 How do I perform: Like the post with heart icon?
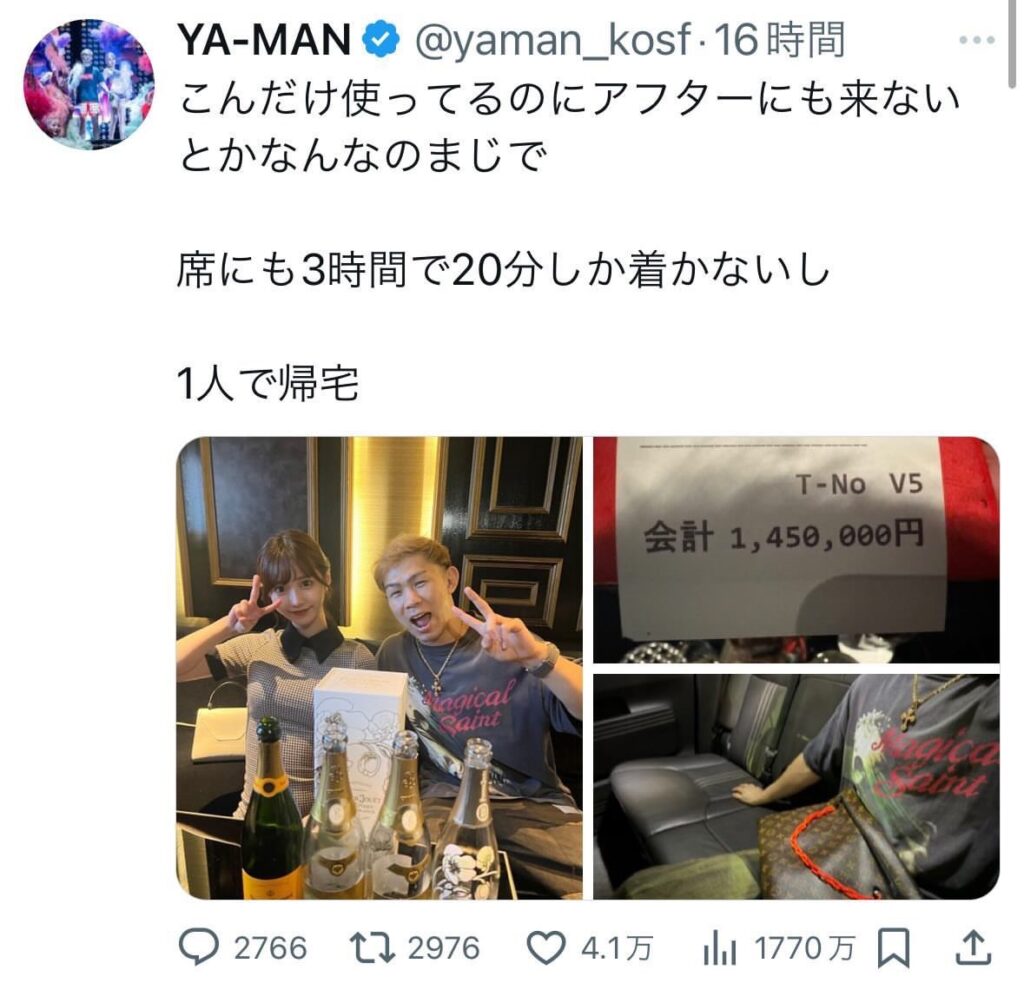click(x=546, y=949)
